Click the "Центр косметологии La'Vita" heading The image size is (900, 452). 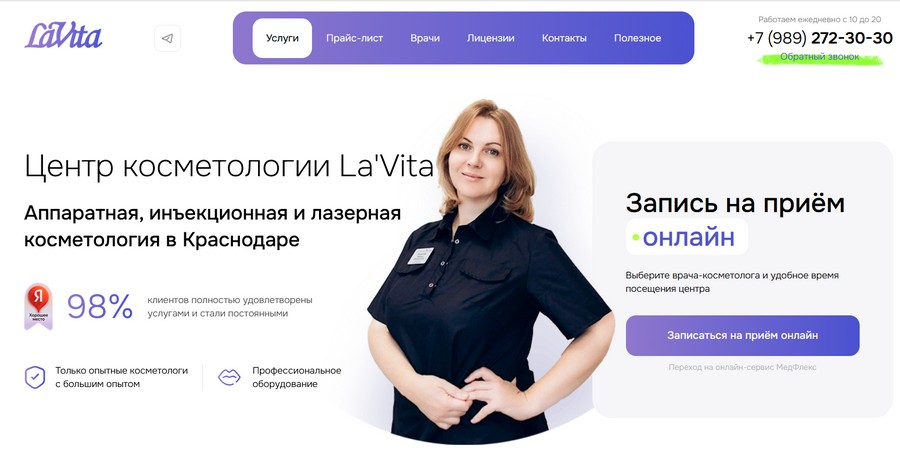click(229, 167)
